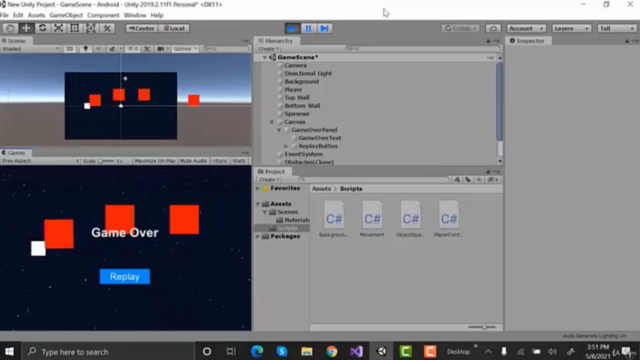The height and width of the screenshot is (360, 640).
Task: Collapse GameScene root in Hierarchy
Action: point(265,58)
